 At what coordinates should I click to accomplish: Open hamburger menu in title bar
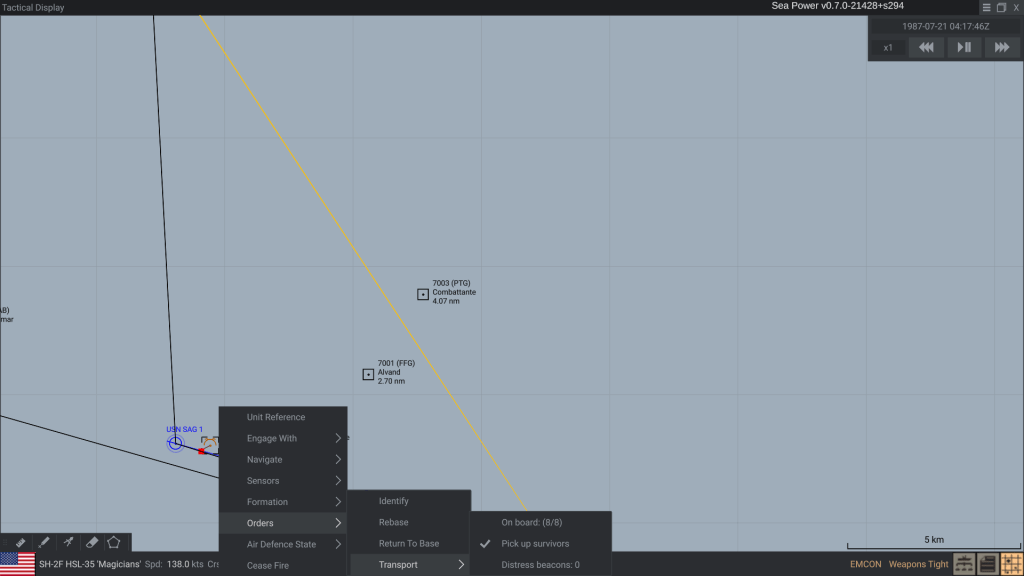[x=986, y=7]
